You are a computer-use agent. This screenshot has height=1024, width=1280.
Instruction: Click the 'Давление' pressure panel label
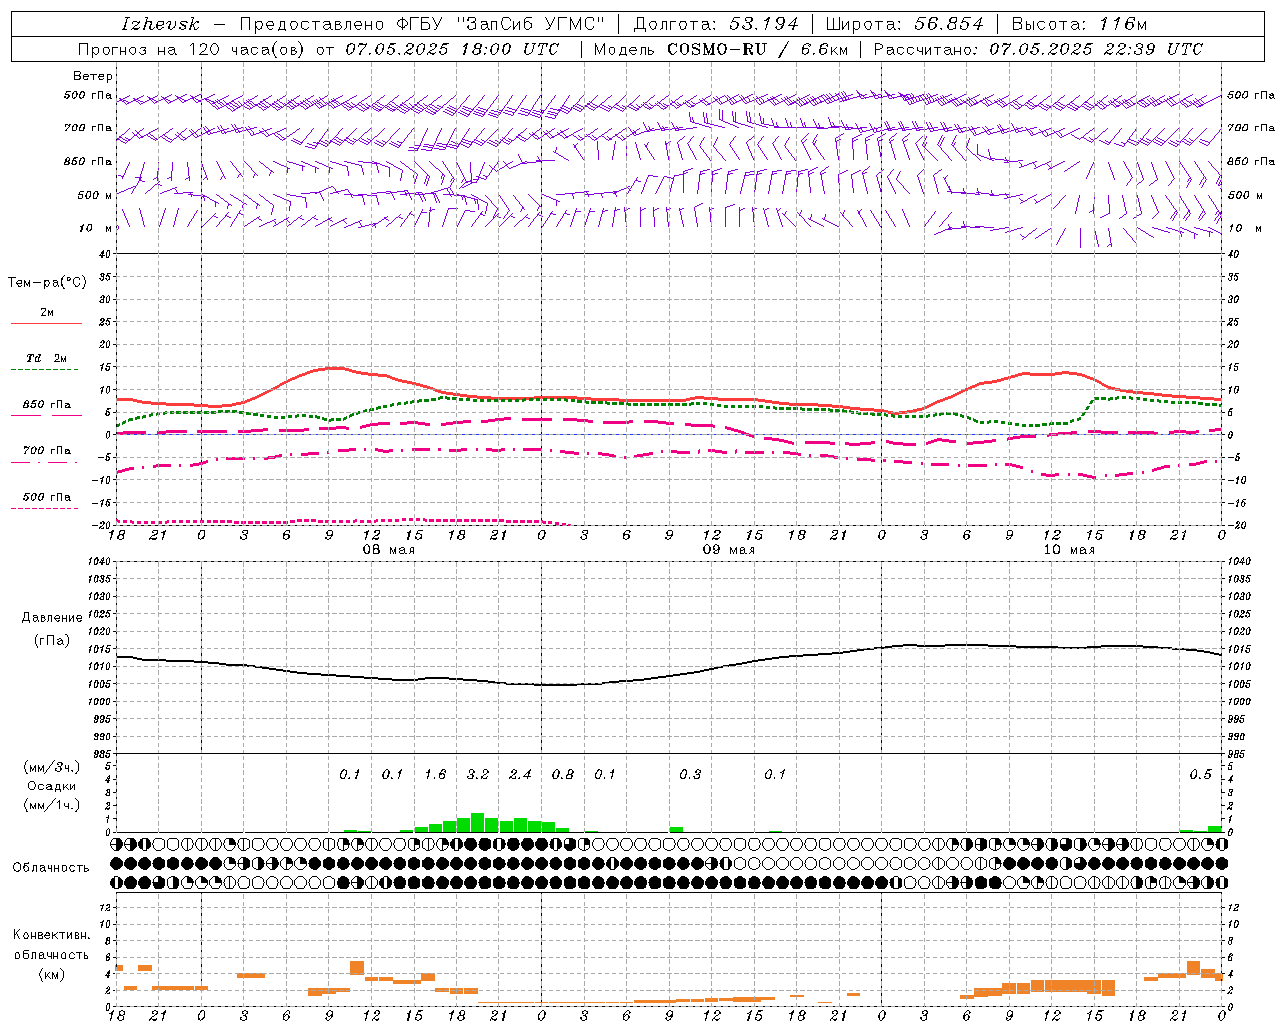(52, 618)
